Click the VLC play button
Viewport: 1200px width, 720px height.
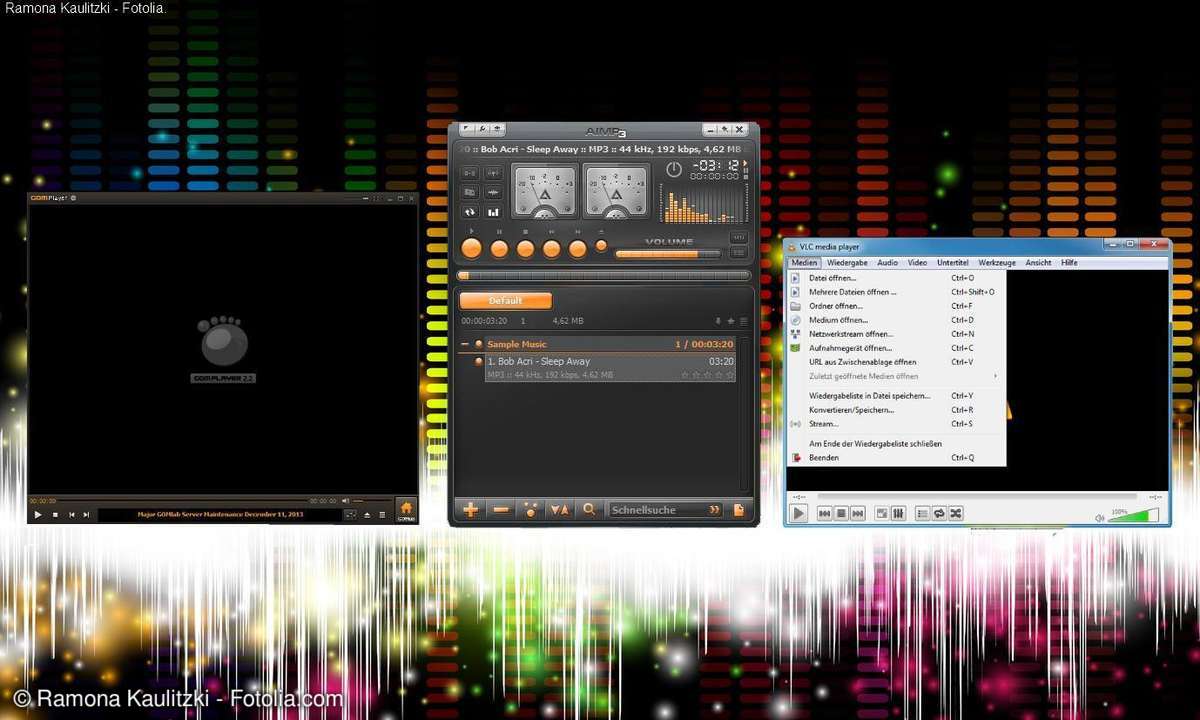[x=798, y=513]
